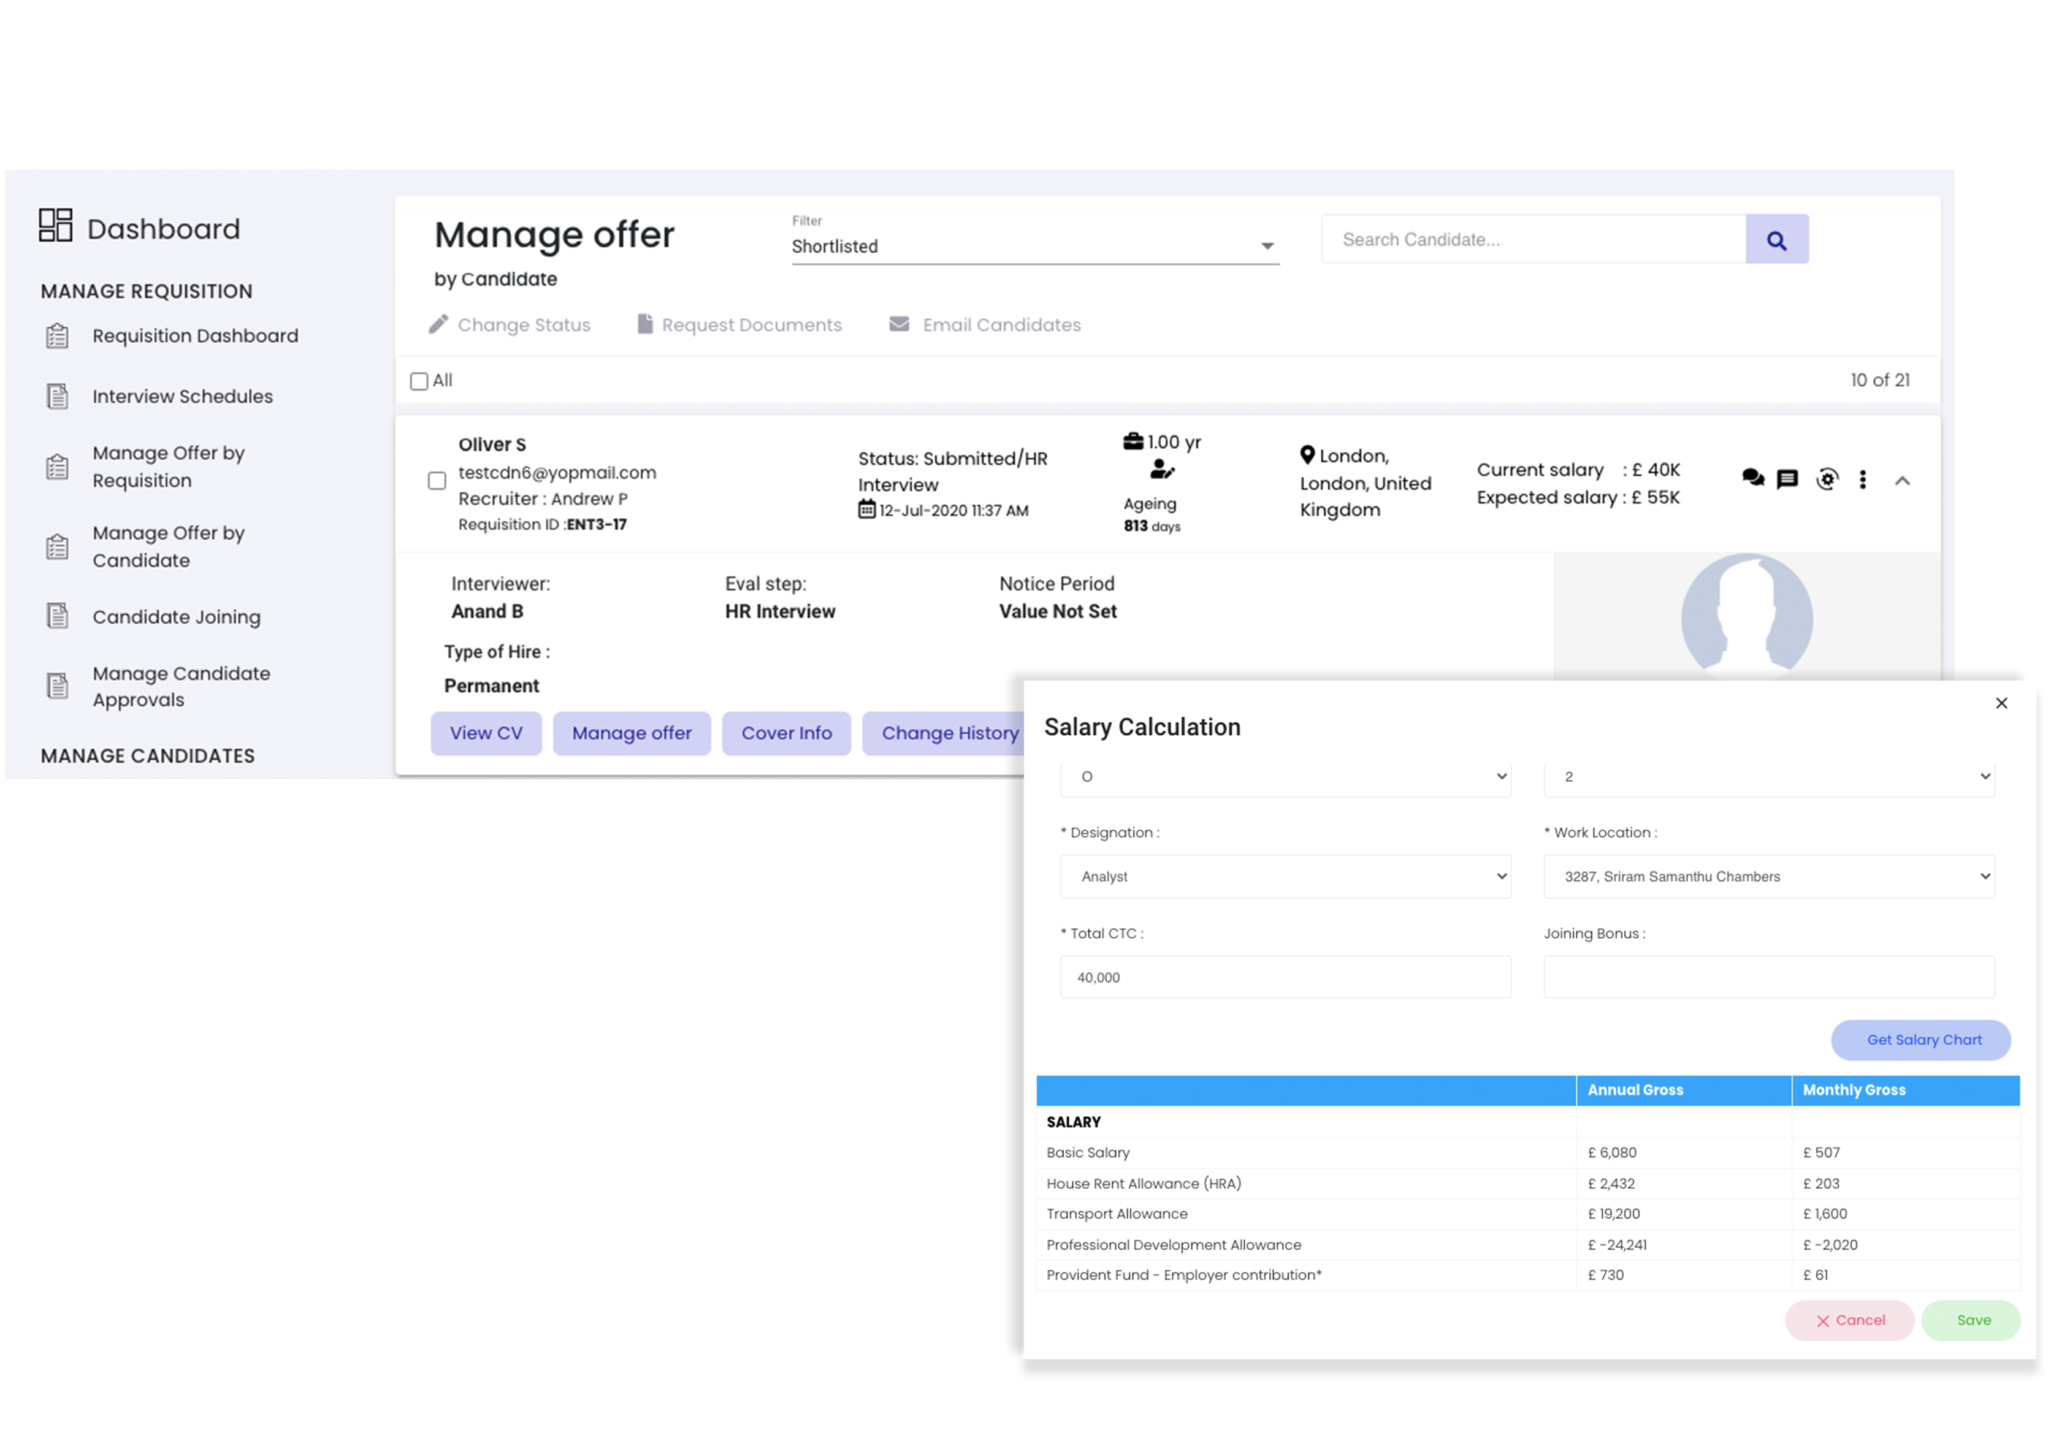The width and height of the screenshot is (2048, 1447).
Task: Click the '10 of 21' record count
Action: (x=1880, y=380)
